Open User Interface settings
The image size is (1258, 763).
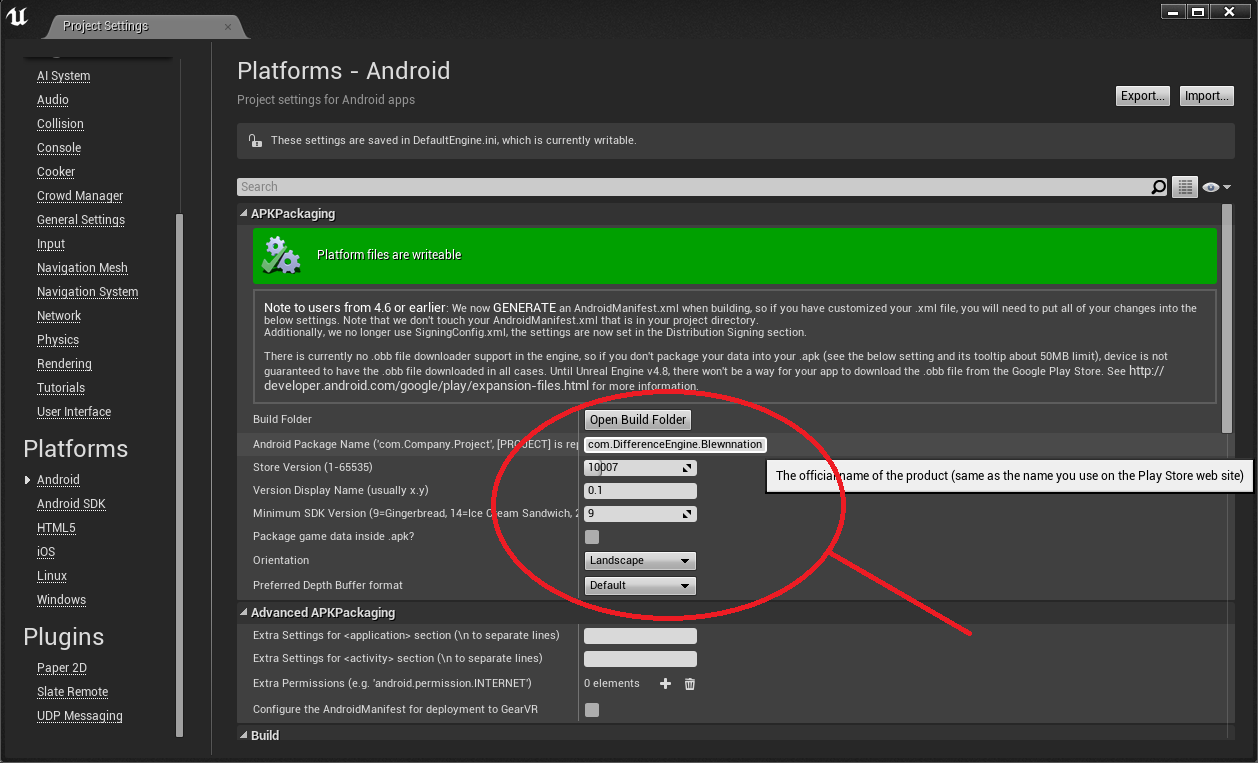pos(74,412)
